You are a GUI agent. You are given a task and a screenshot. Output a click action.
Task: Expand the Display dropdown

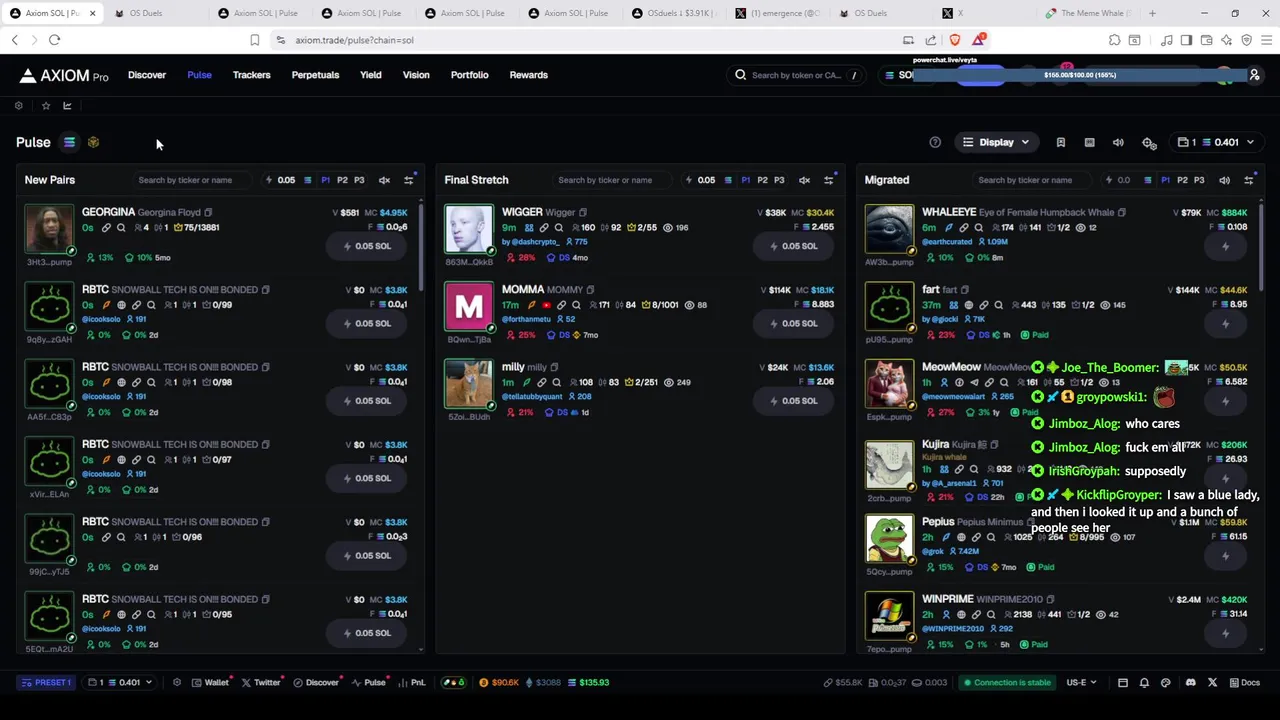tap(995, 142)
